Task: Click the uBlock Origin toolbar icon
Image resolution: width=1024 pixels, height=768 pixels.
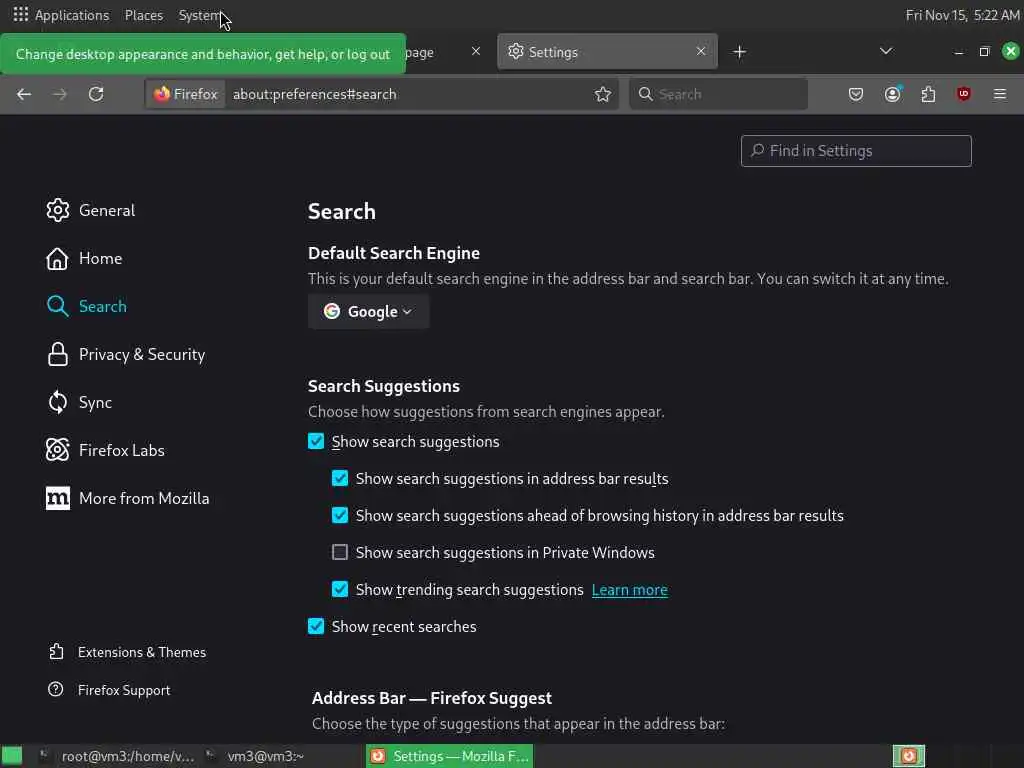Action: click(x=964, y=94)
